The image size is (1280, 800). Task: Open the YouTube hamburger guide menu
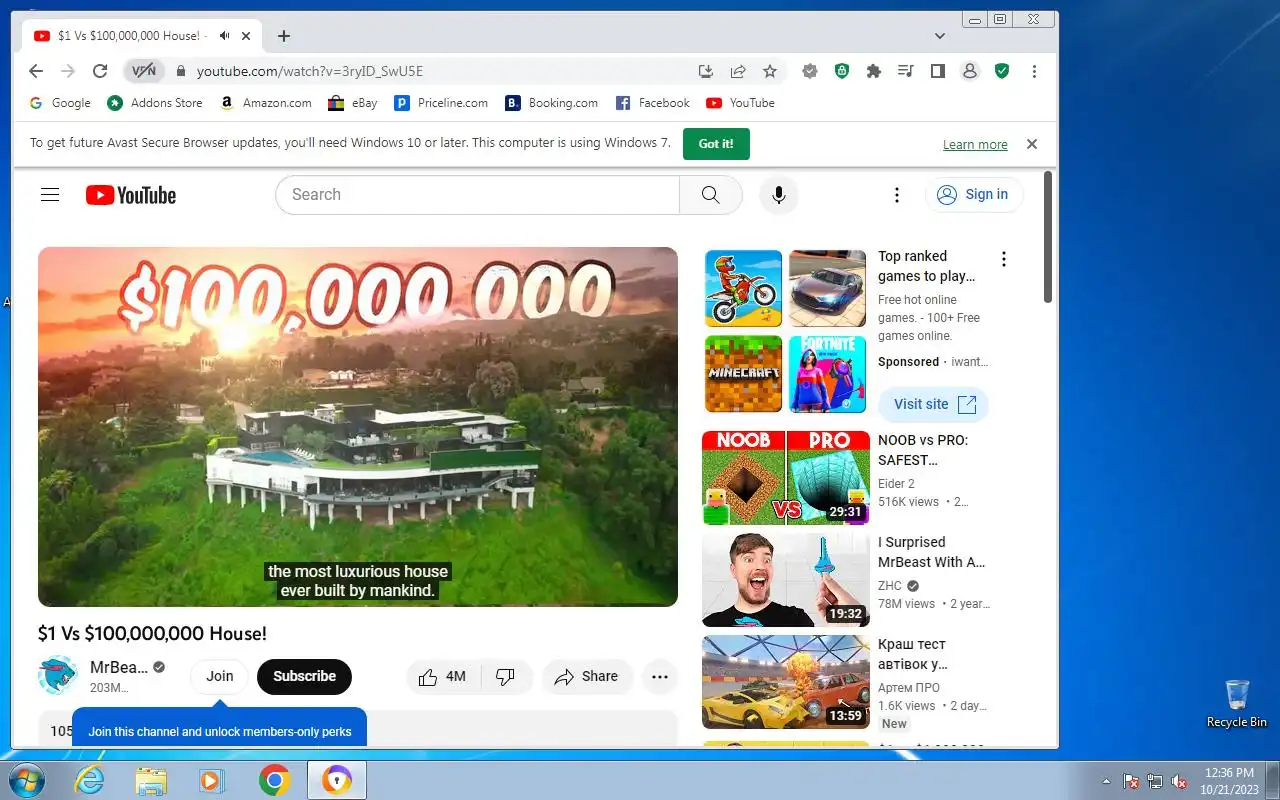(x=50, y=195)
